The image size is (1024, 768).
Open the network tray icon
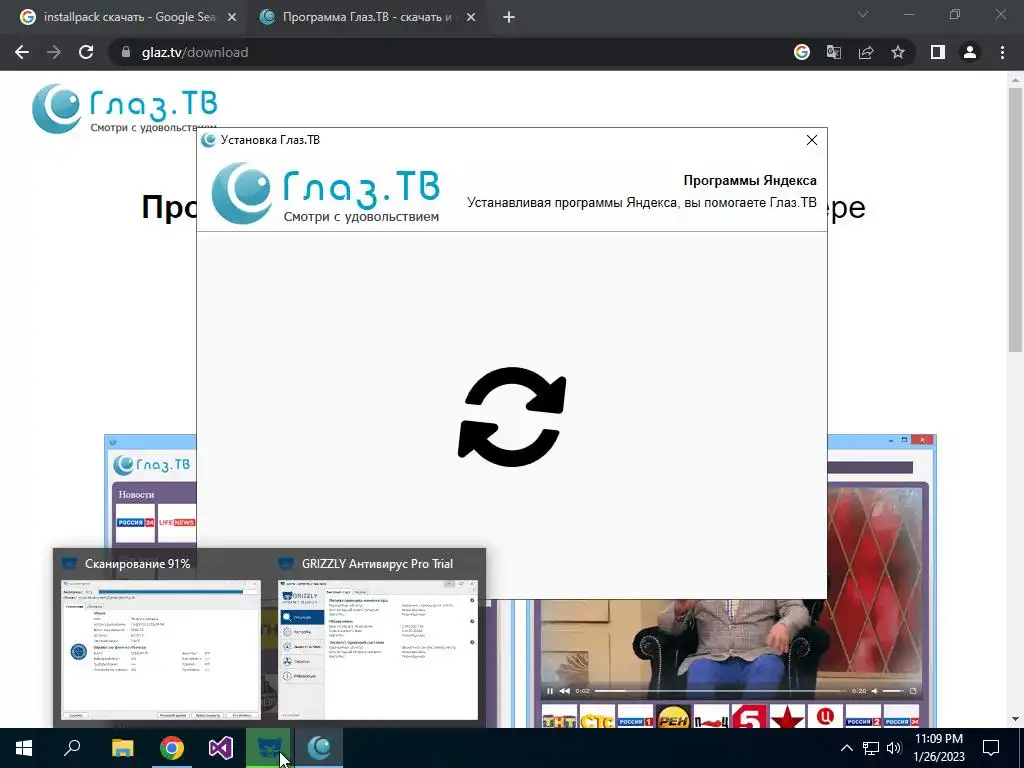(871, 748)
